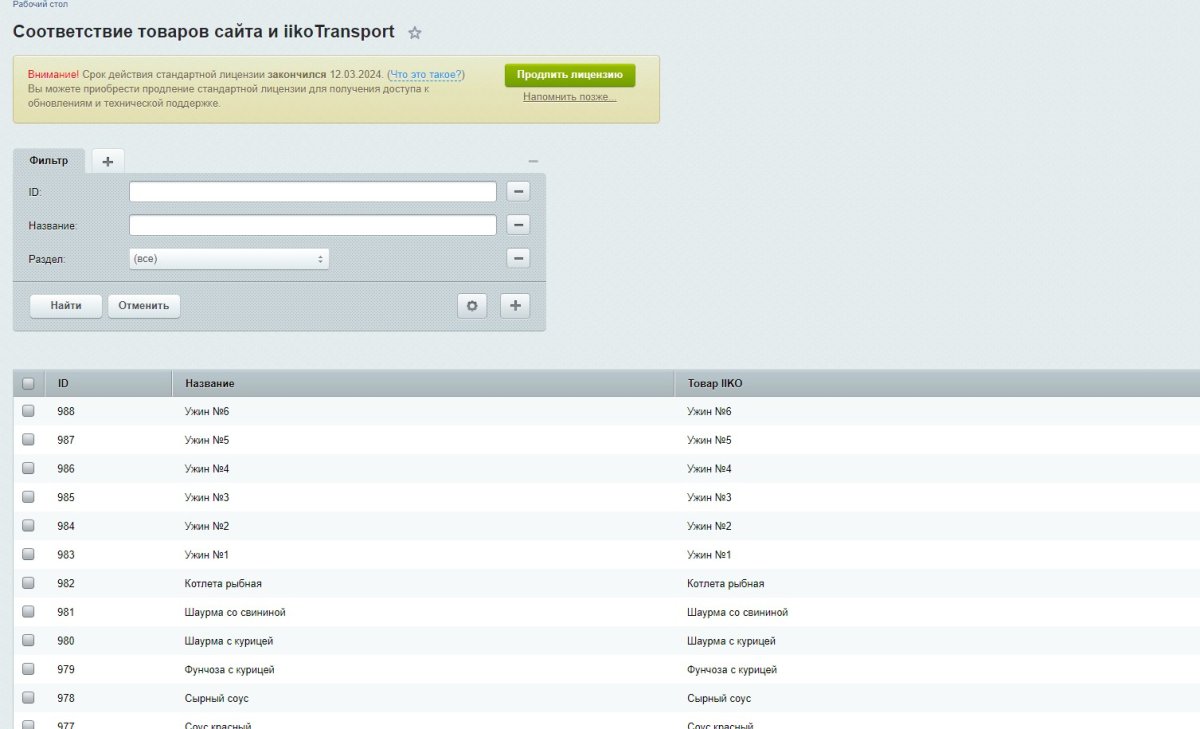Check the row for Сырный соус
This screenshot has height=729, width=1200.
(28, 697)
